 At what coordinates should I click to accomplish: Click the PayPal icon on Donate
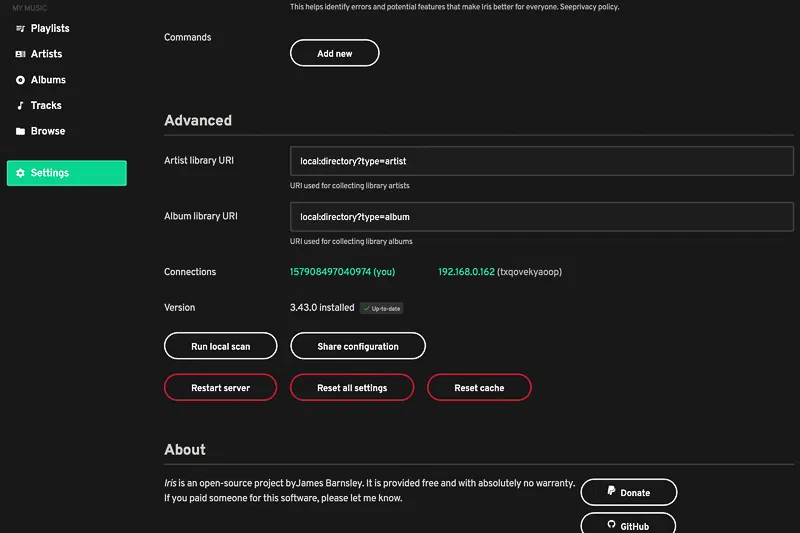(x=611, y=492)
